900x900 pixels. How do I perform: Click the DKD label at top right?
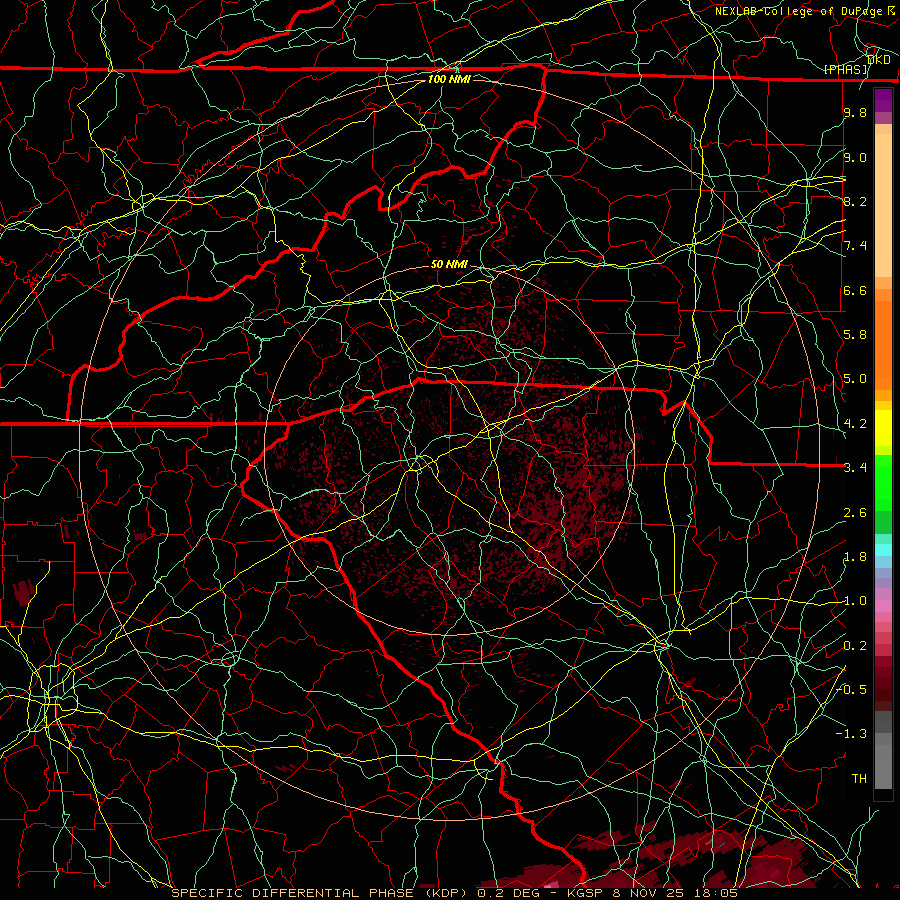coord(879,60)
